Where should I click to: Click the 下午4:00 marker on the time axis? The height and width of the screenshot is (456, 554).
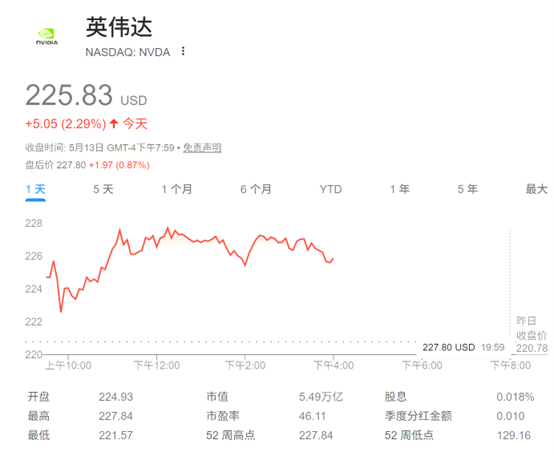pos(334,365)
